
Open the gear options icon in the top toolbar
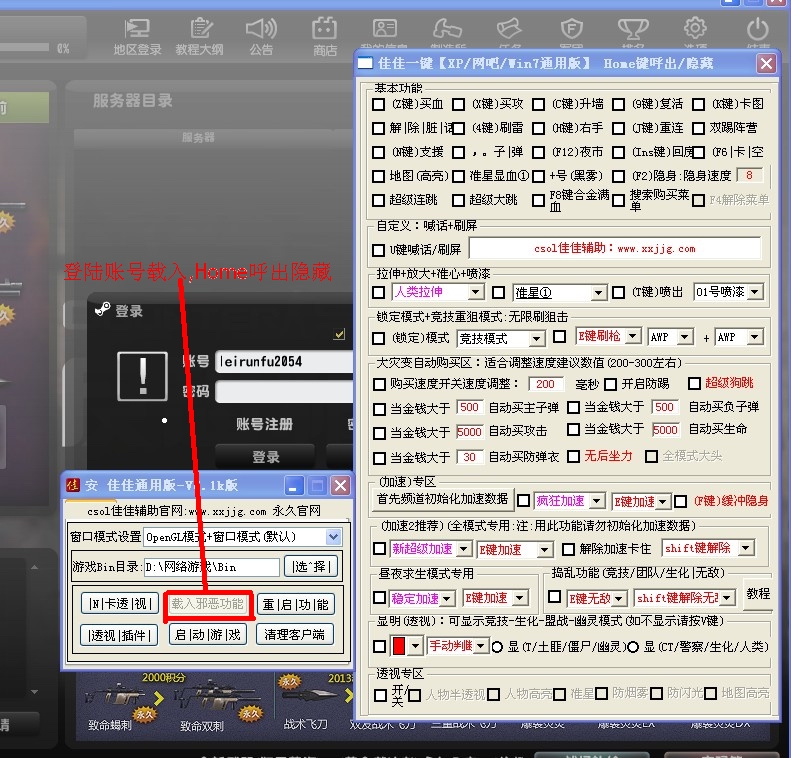(695, 28)
